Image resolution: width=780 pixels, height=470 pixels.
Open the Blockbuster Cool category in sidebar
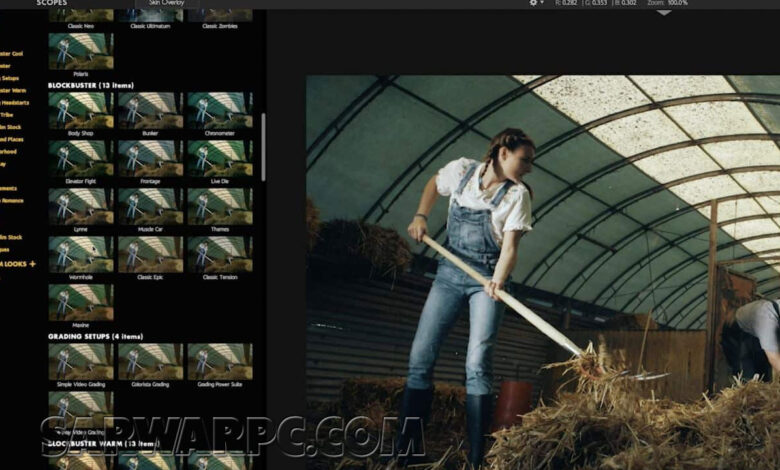pyautogui.click(x=11, y=54)
